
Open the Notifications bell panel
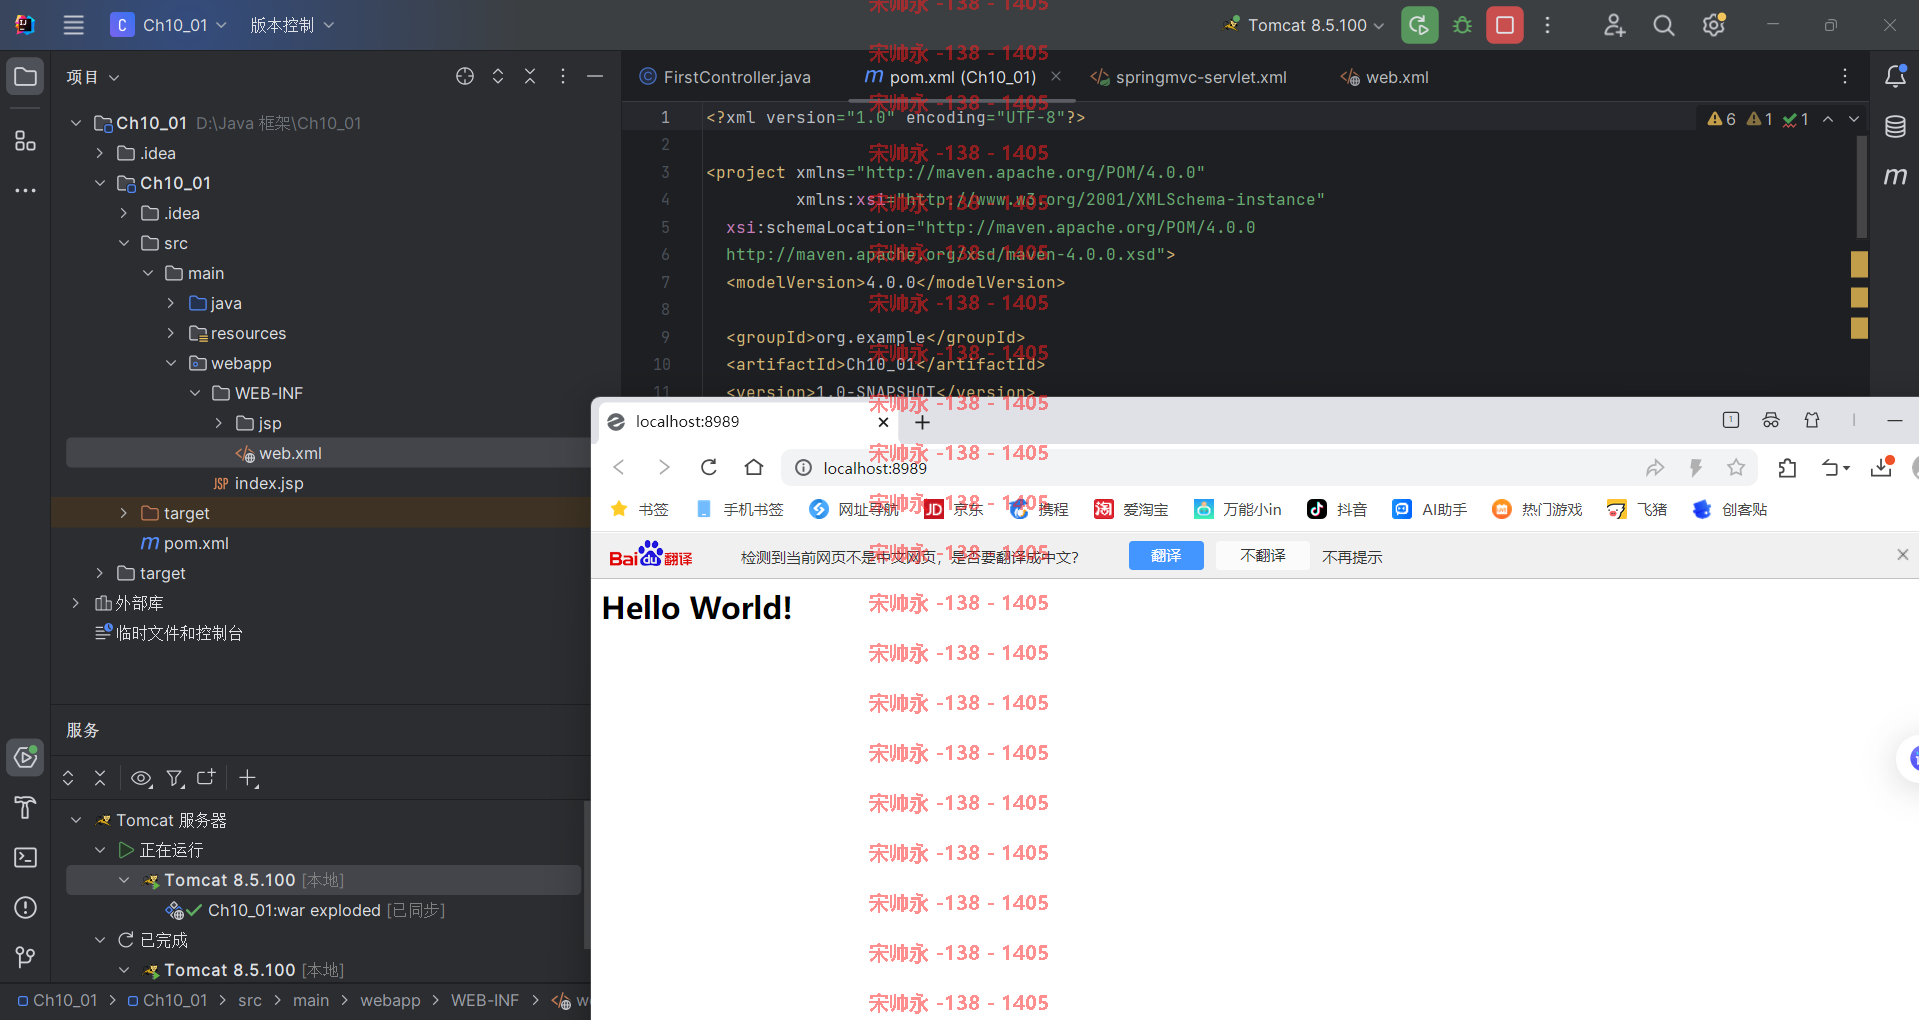click(x=1895, y=77)
